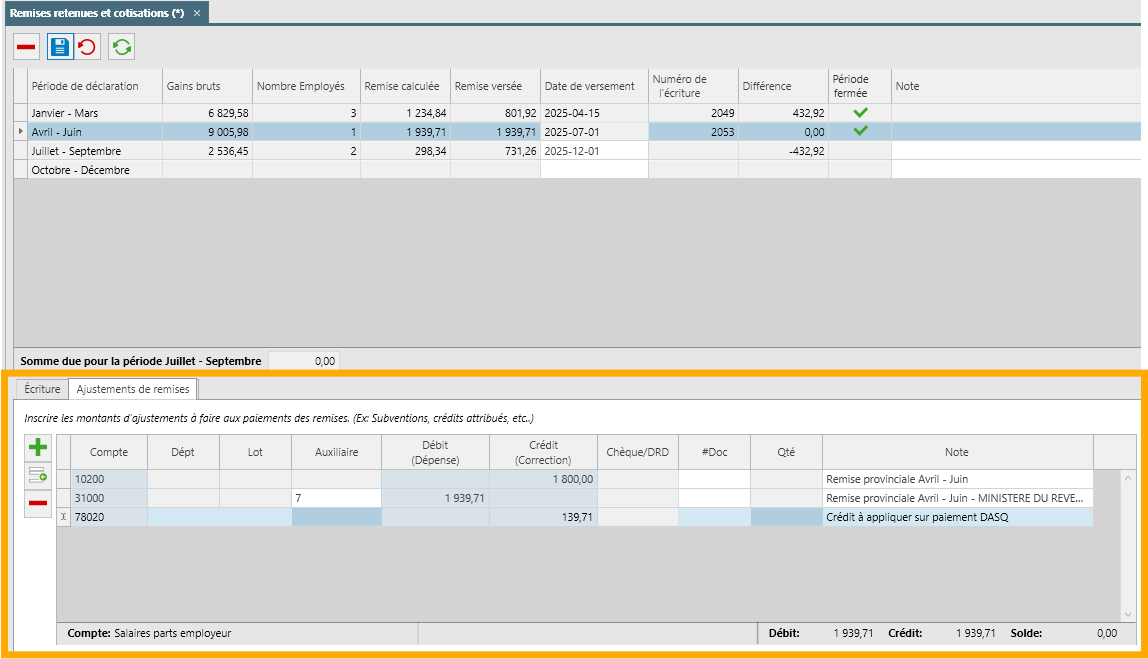Click écriture number 2049
The width and height of the screenshot is (1148, 659).
pyautogui.click(x=693, y=113)
